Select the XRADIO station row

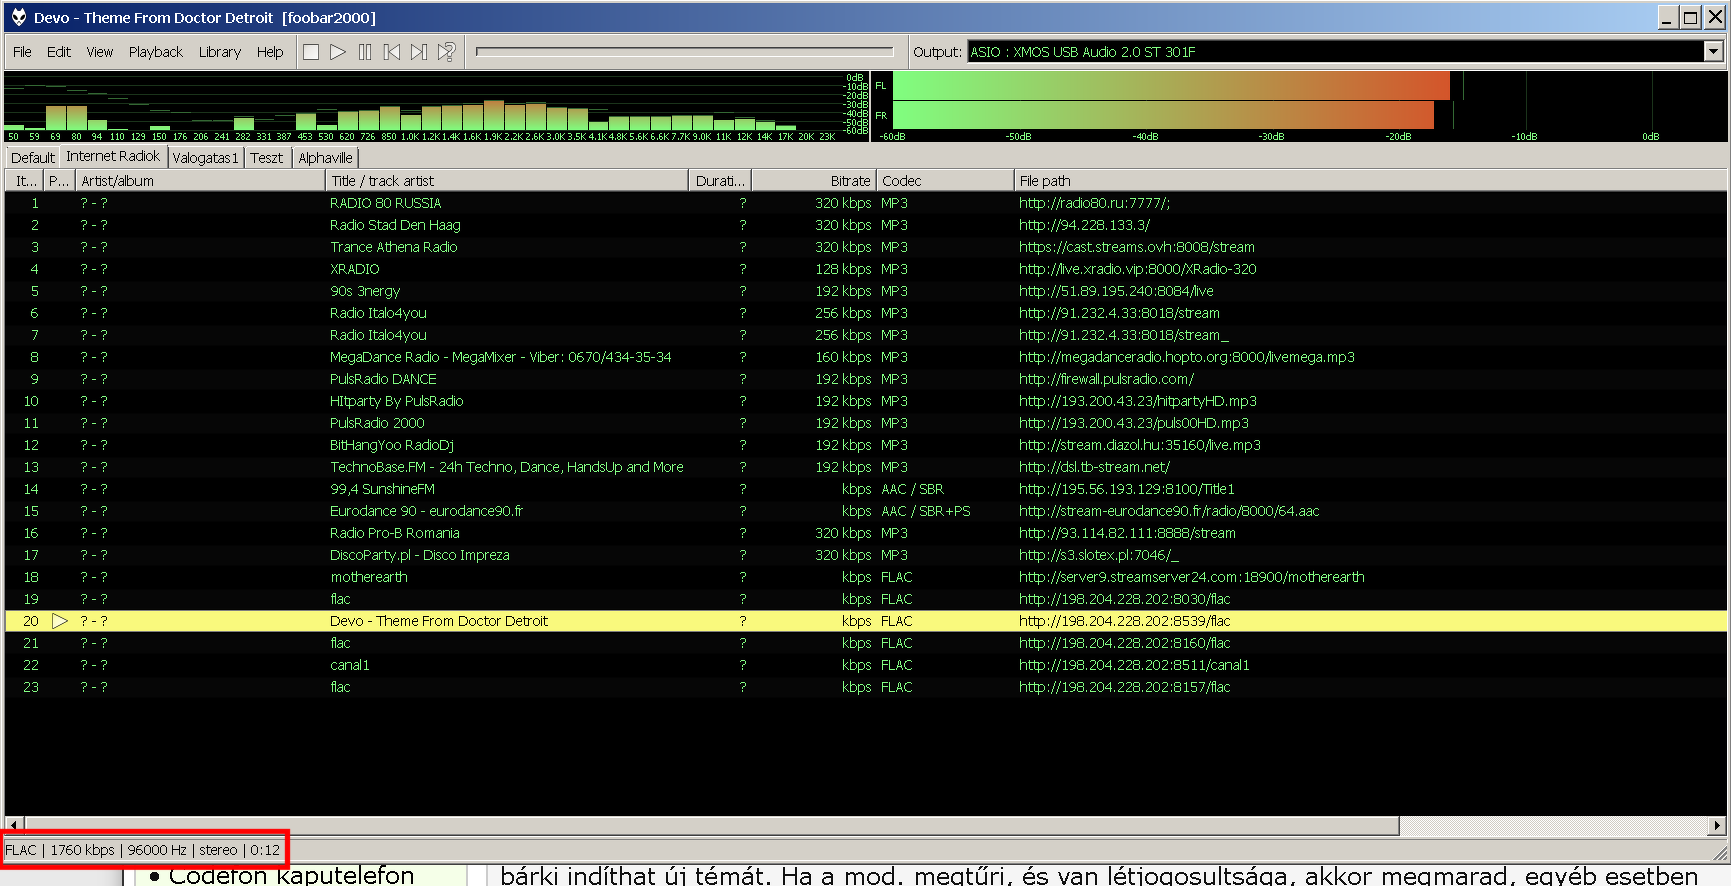(865, 269)
